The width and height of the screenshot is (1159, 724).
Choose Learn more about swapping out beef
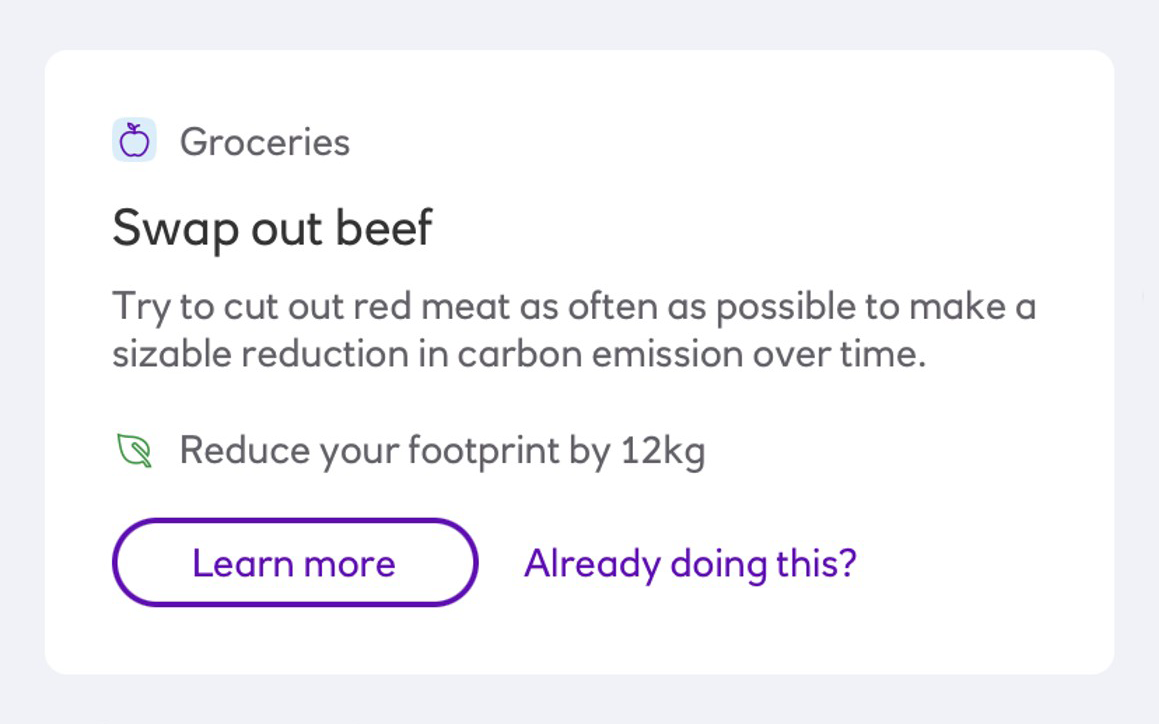coord(295,563)
